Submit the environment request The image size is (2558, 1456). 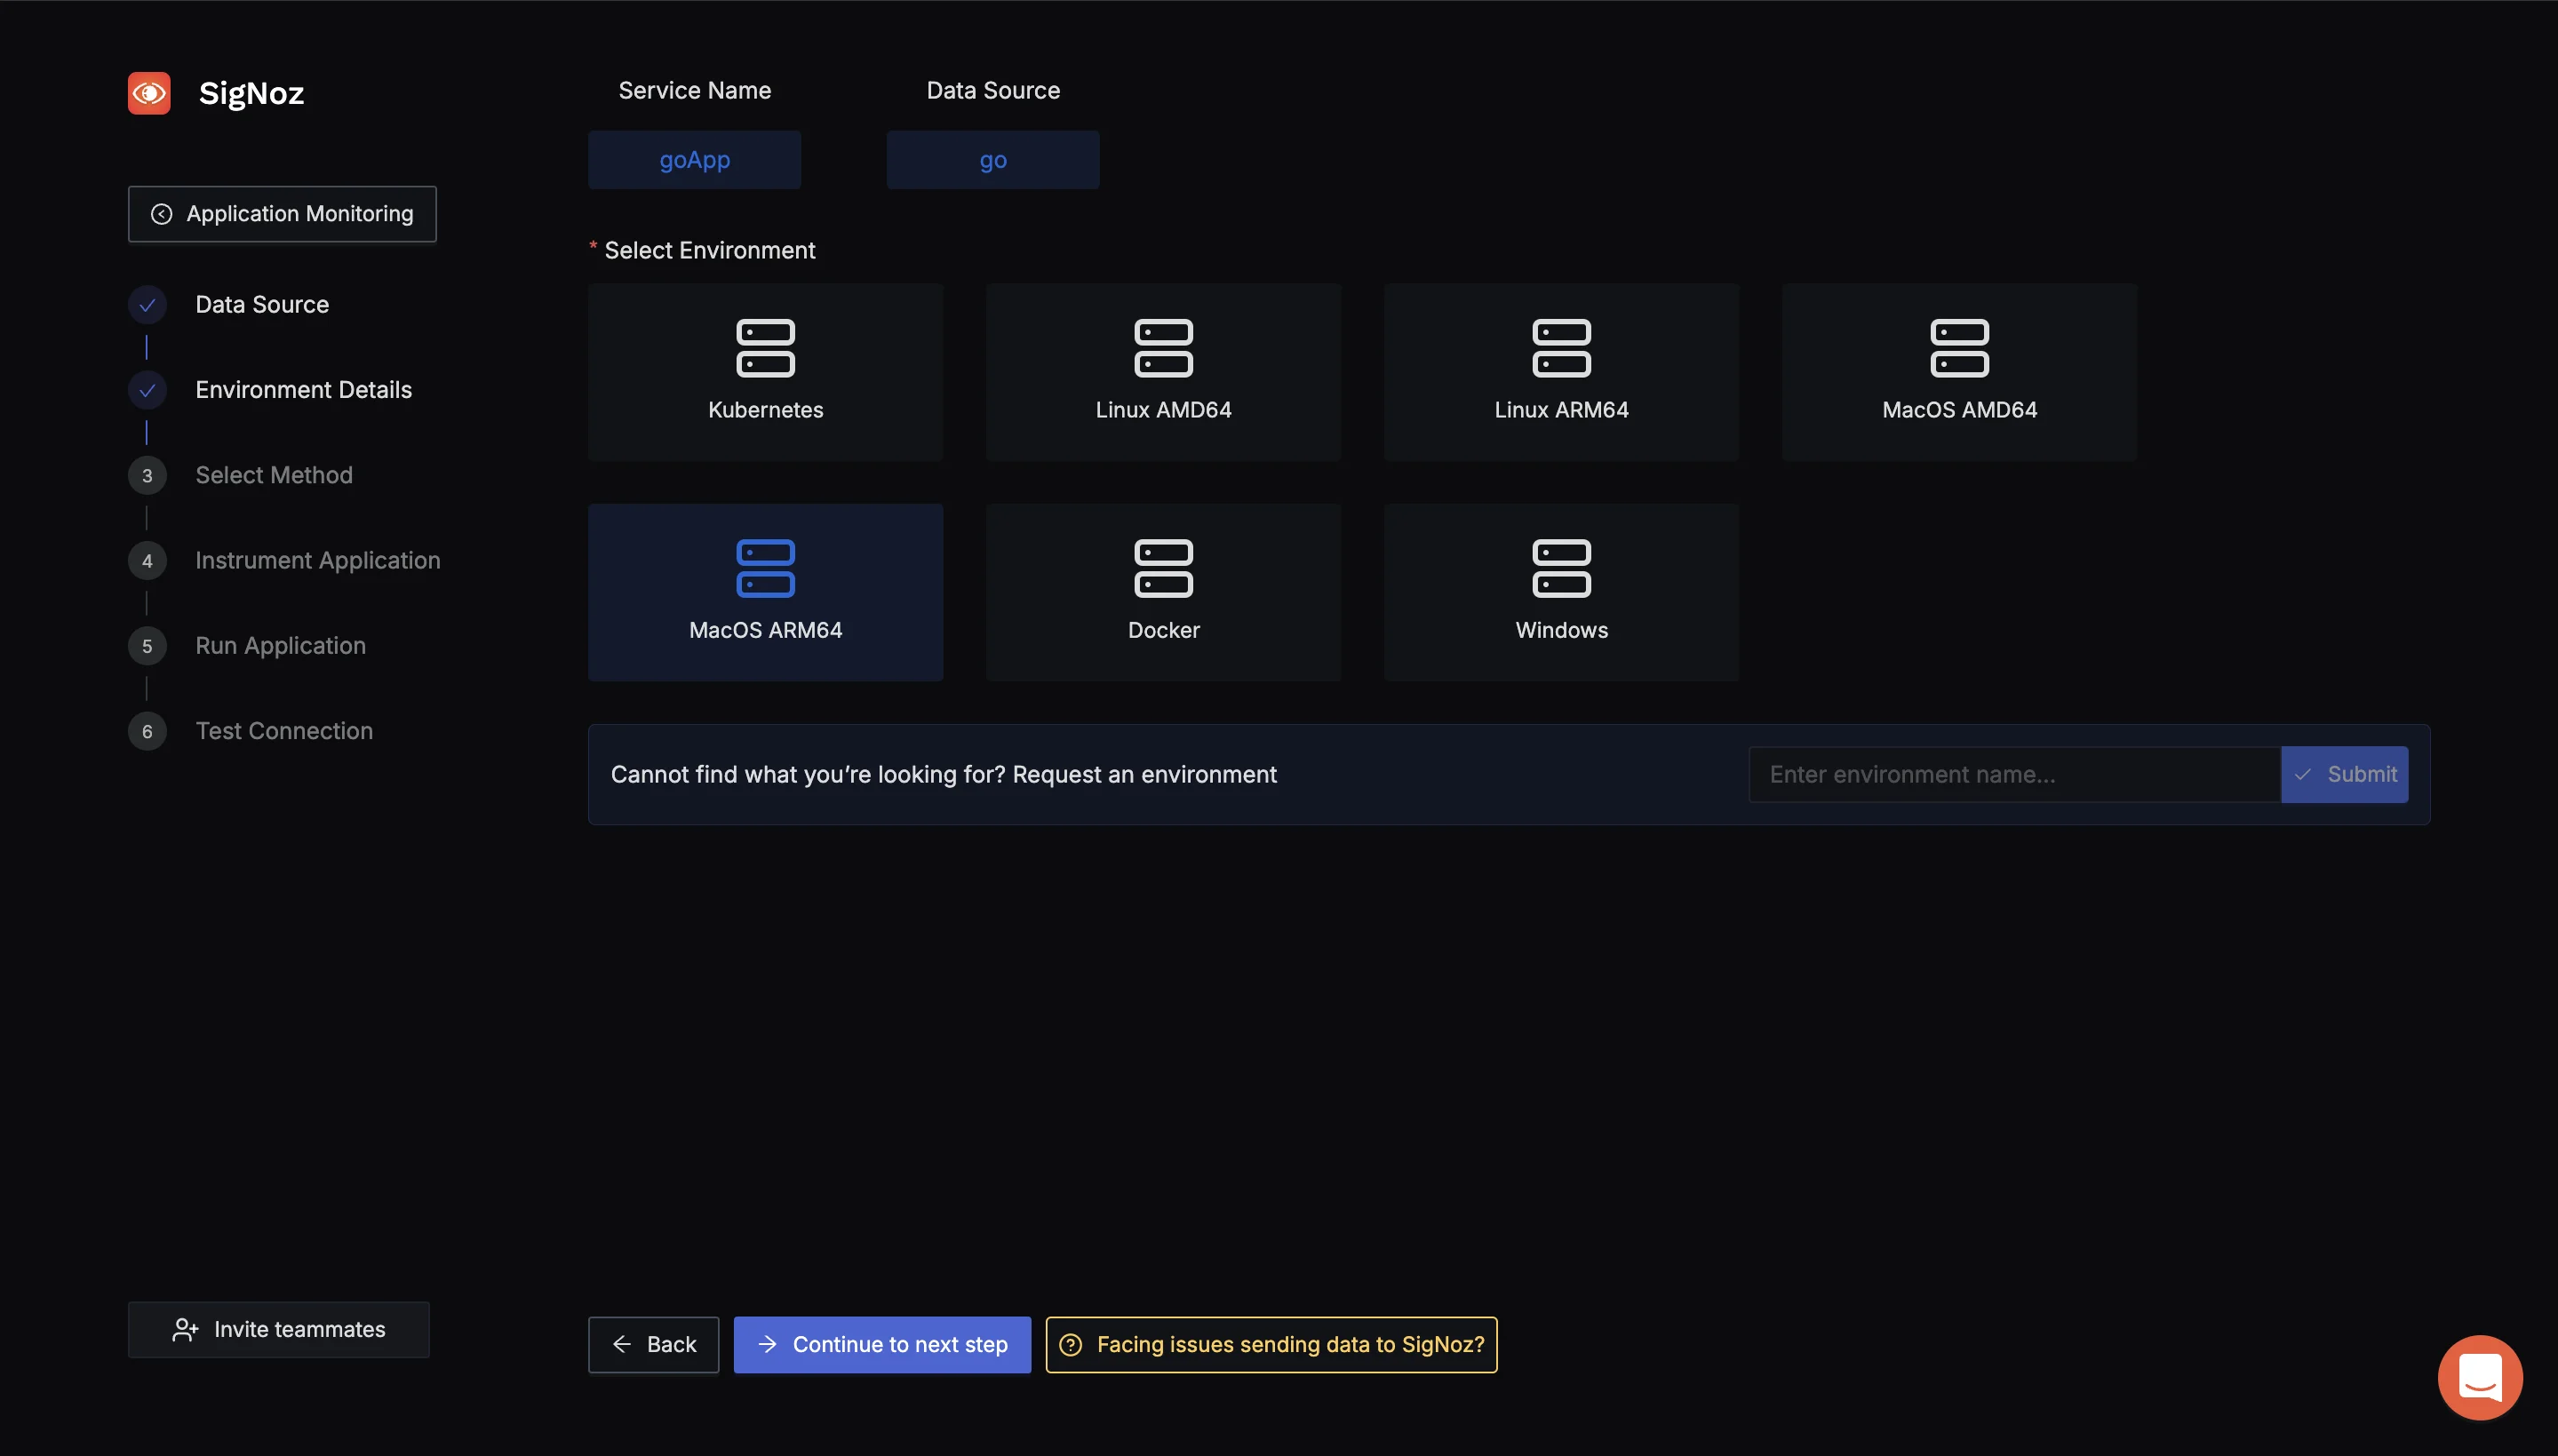[2345, 775]
